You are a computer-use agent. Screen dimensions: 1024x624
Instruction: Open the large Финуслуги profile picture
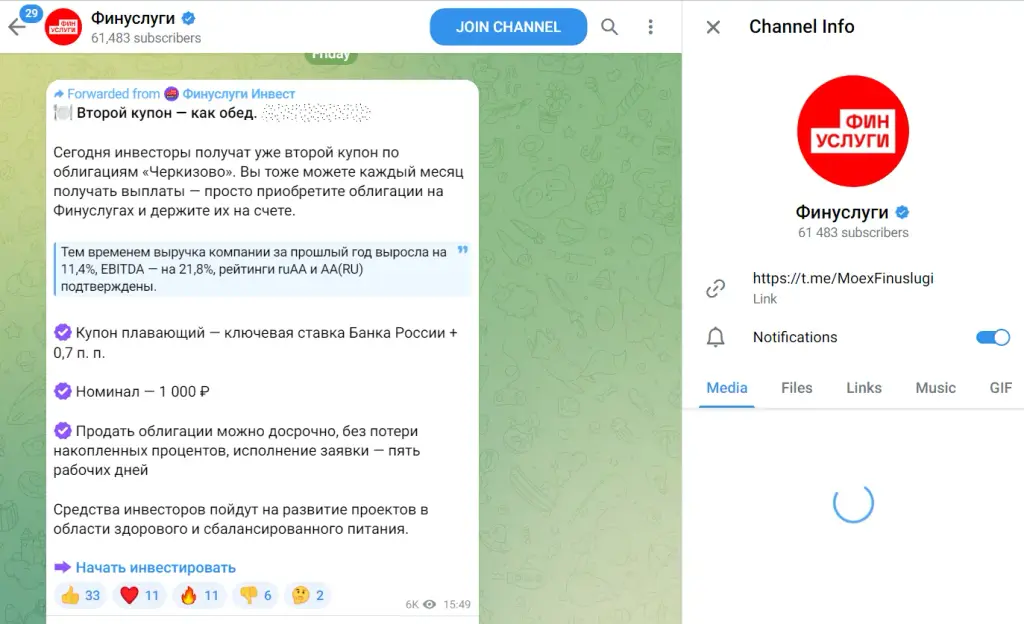[853, 131]
